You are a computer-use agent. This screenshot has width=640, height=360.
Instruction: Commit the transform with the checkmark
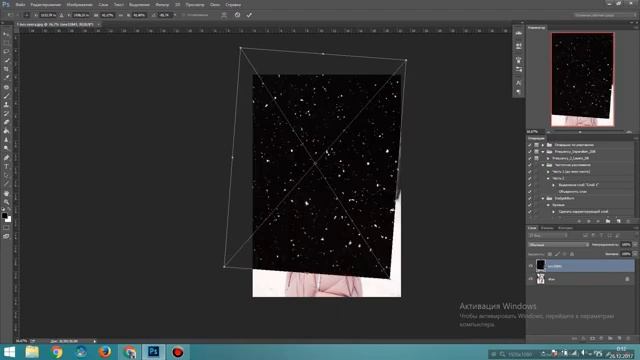pos(249,15)
